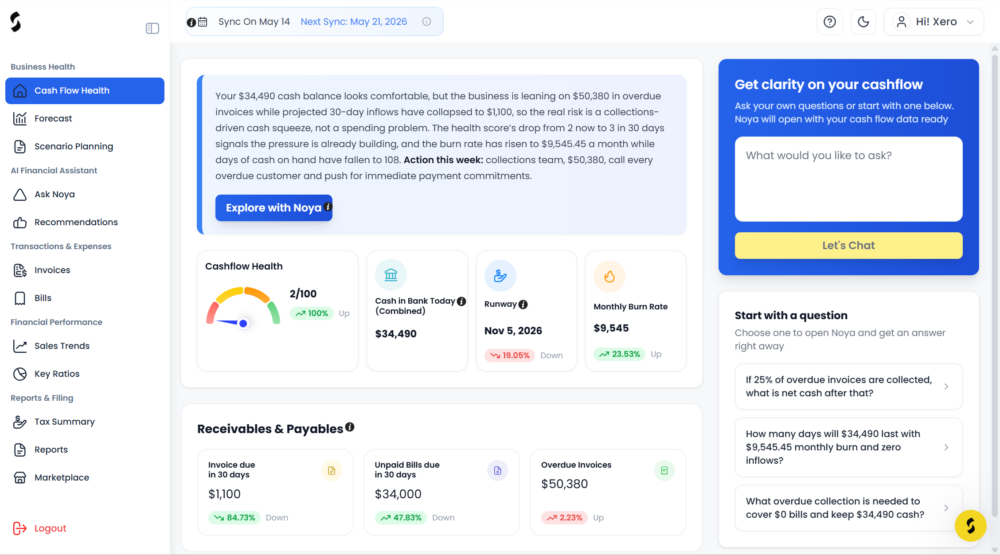This screenshot has width=1000, height=555.
Task: Click Logout link
Action: click(40, 528)
